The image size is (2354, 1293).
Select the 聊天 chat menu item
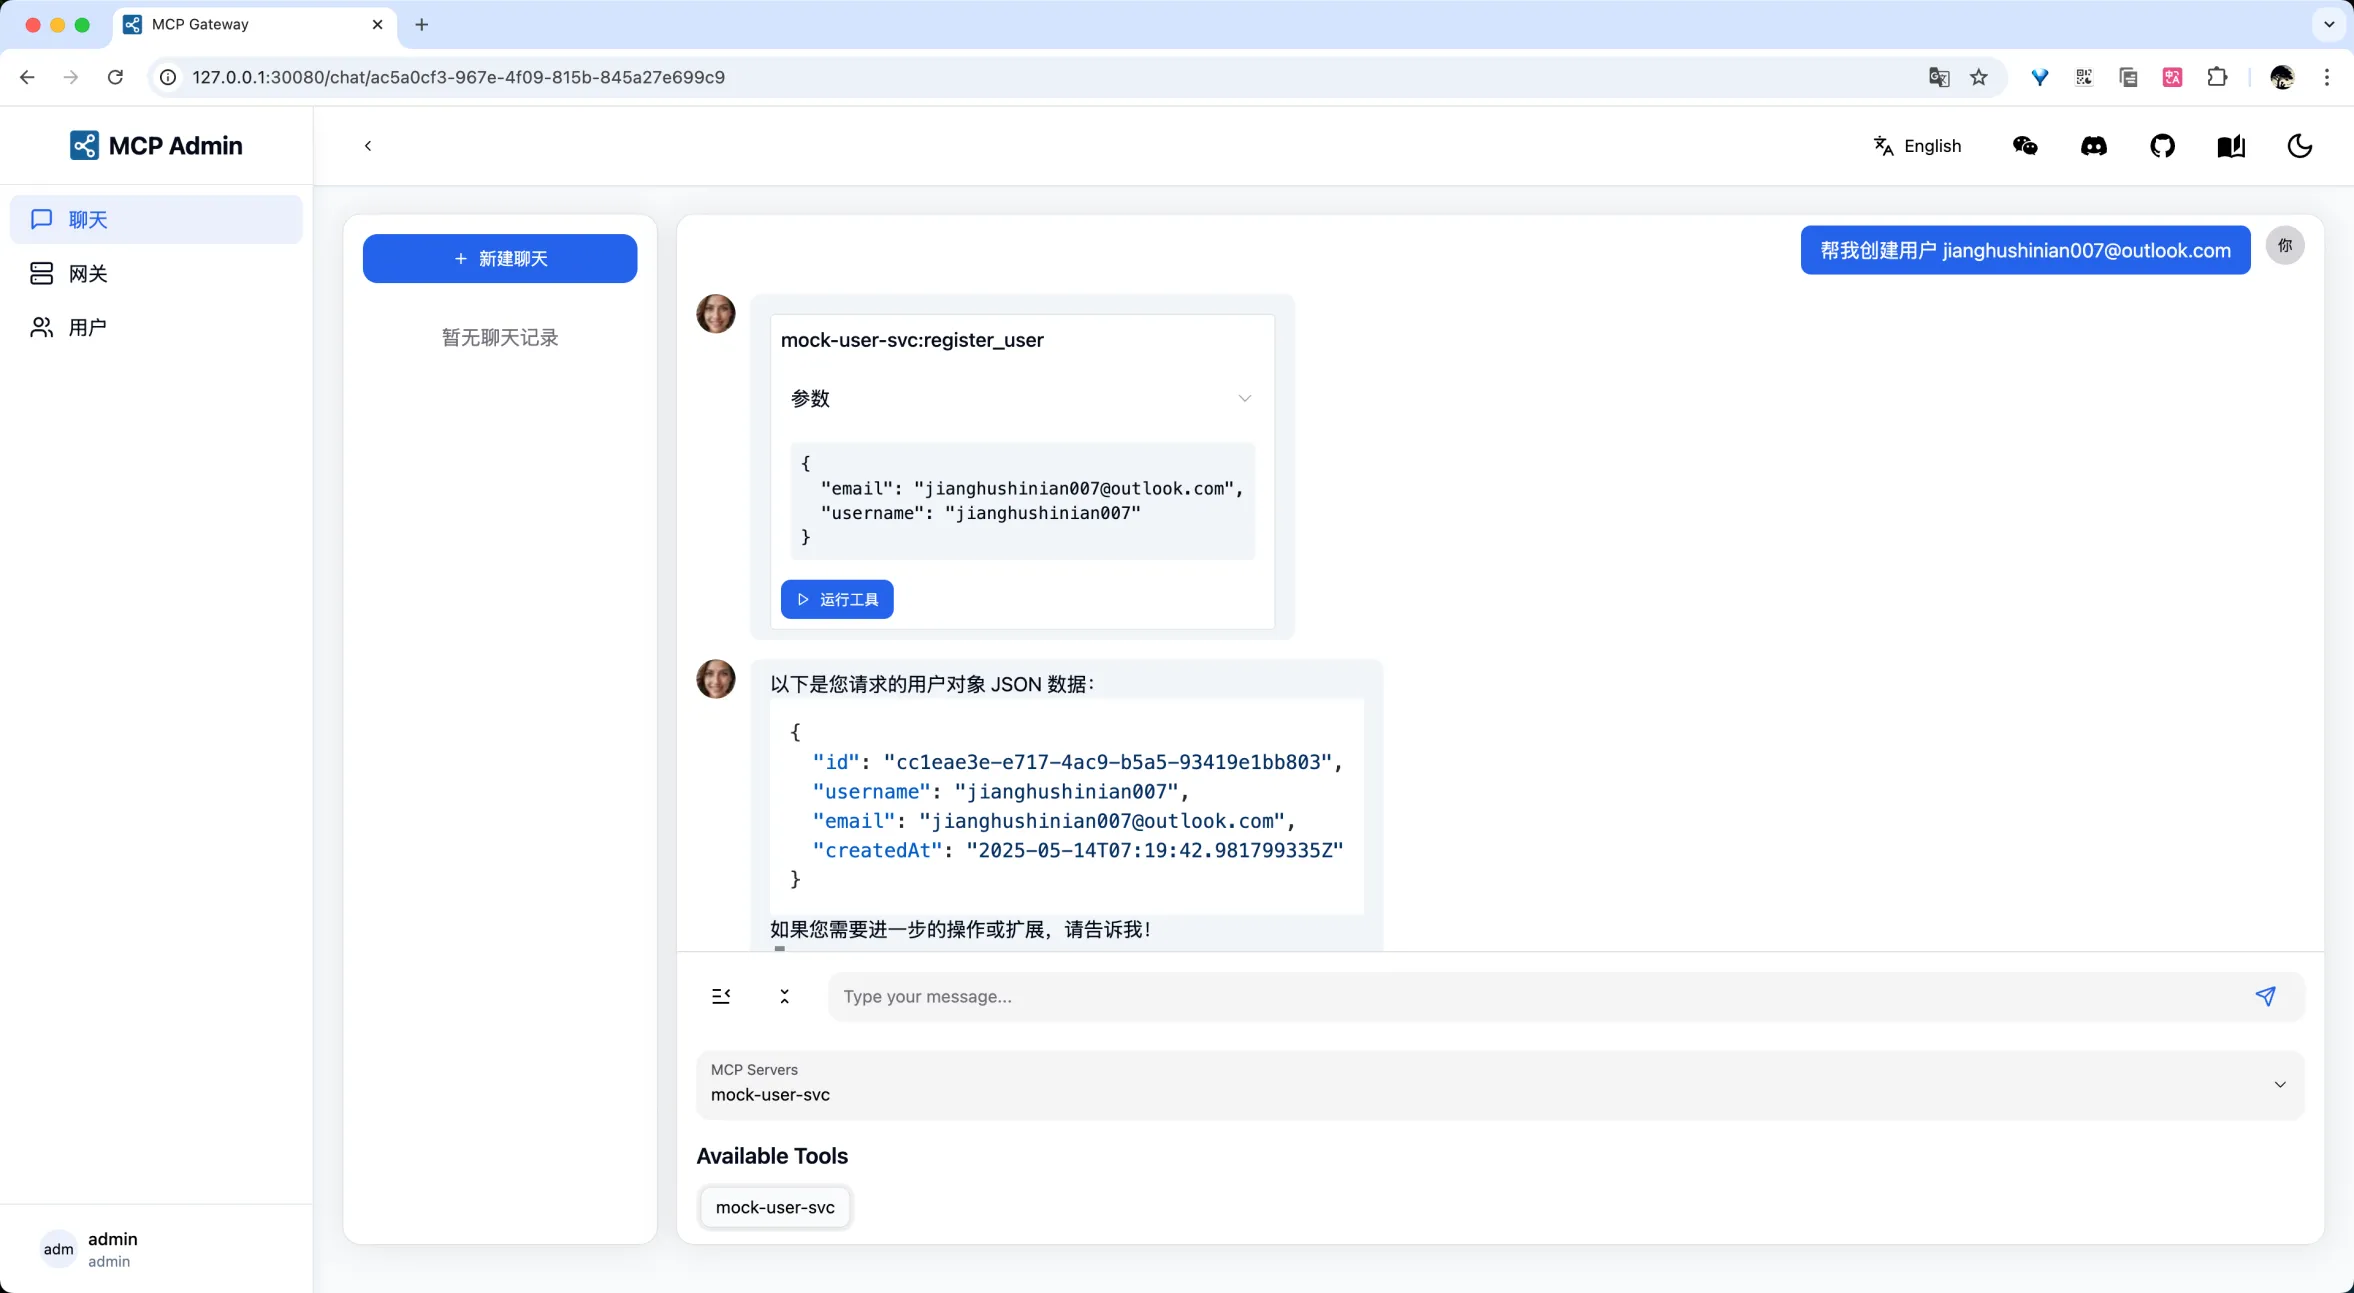pos(88,219)
